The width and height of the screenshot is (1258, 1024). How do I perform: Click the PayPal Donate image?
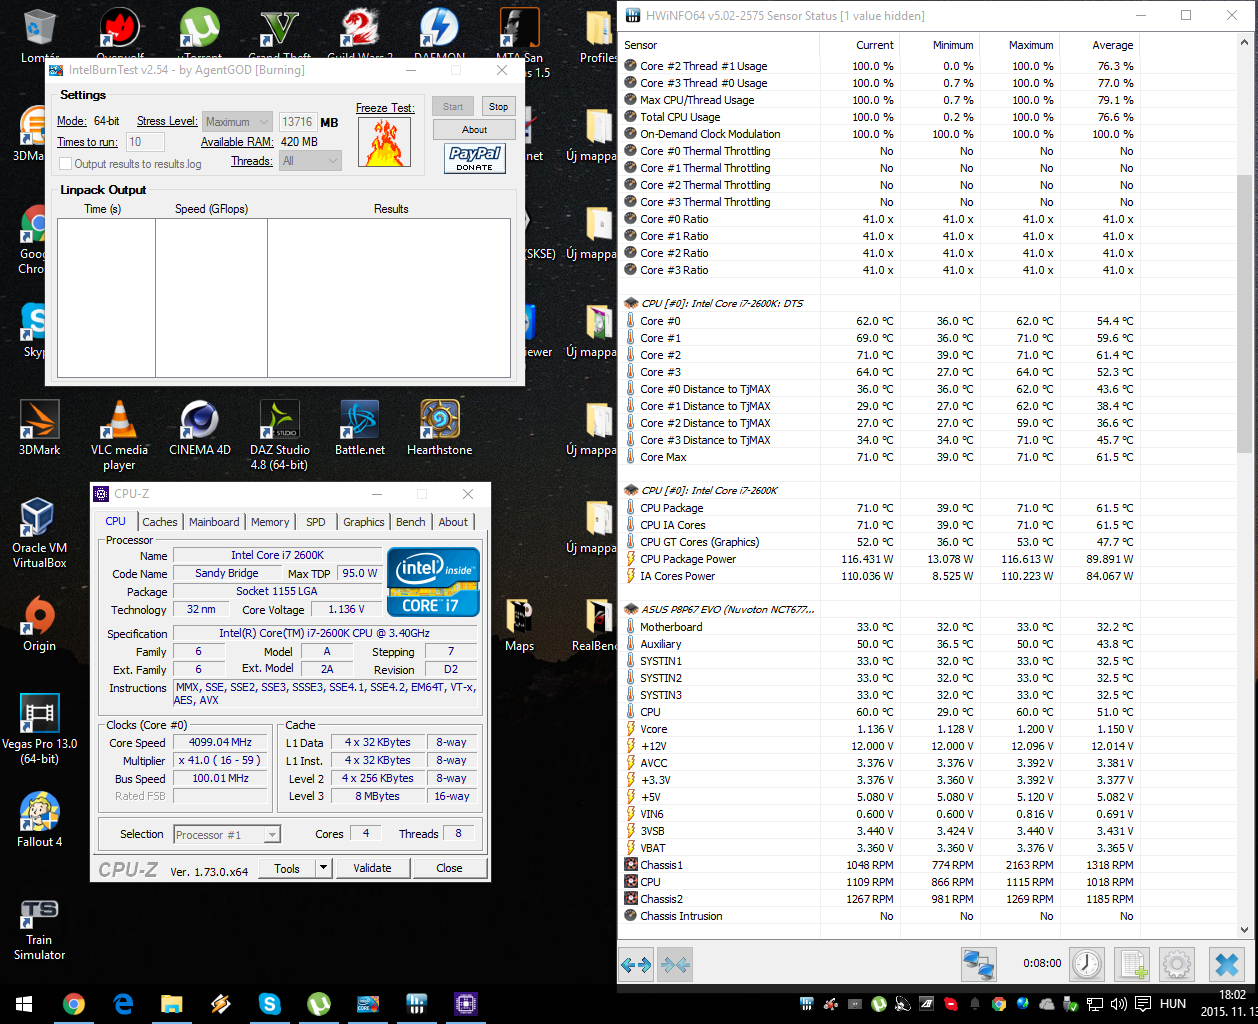(475, 158)
